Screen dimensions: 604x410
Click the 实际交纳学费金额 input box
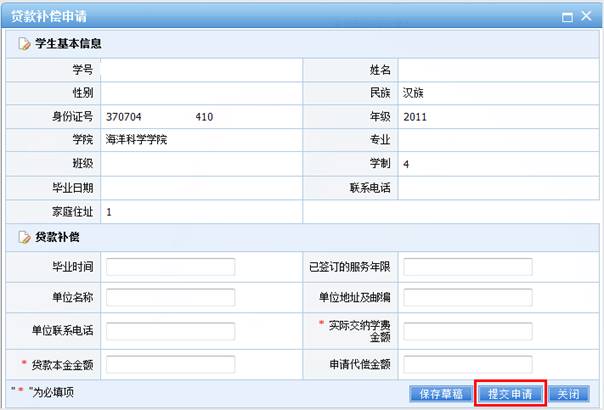[467, 331]
